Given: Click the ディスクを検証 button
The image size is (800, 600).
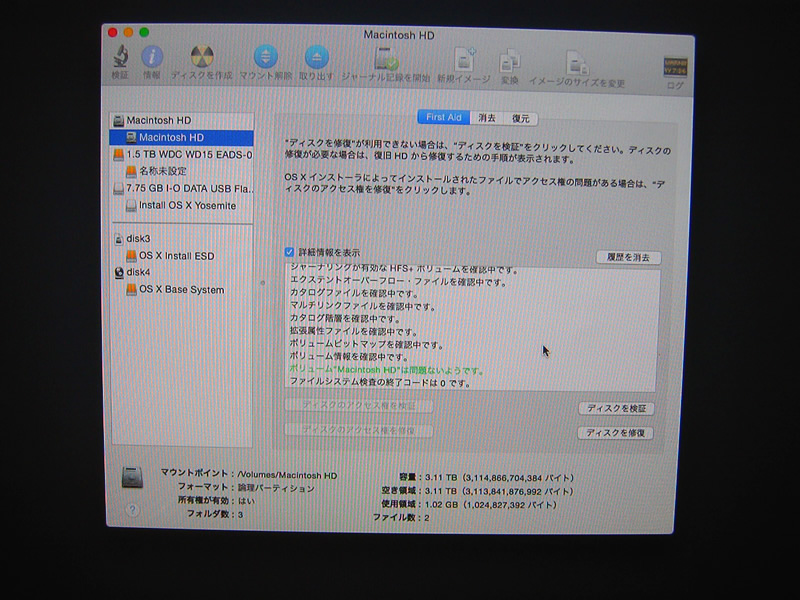Looking at the screenshot, I should click(616, 409).
